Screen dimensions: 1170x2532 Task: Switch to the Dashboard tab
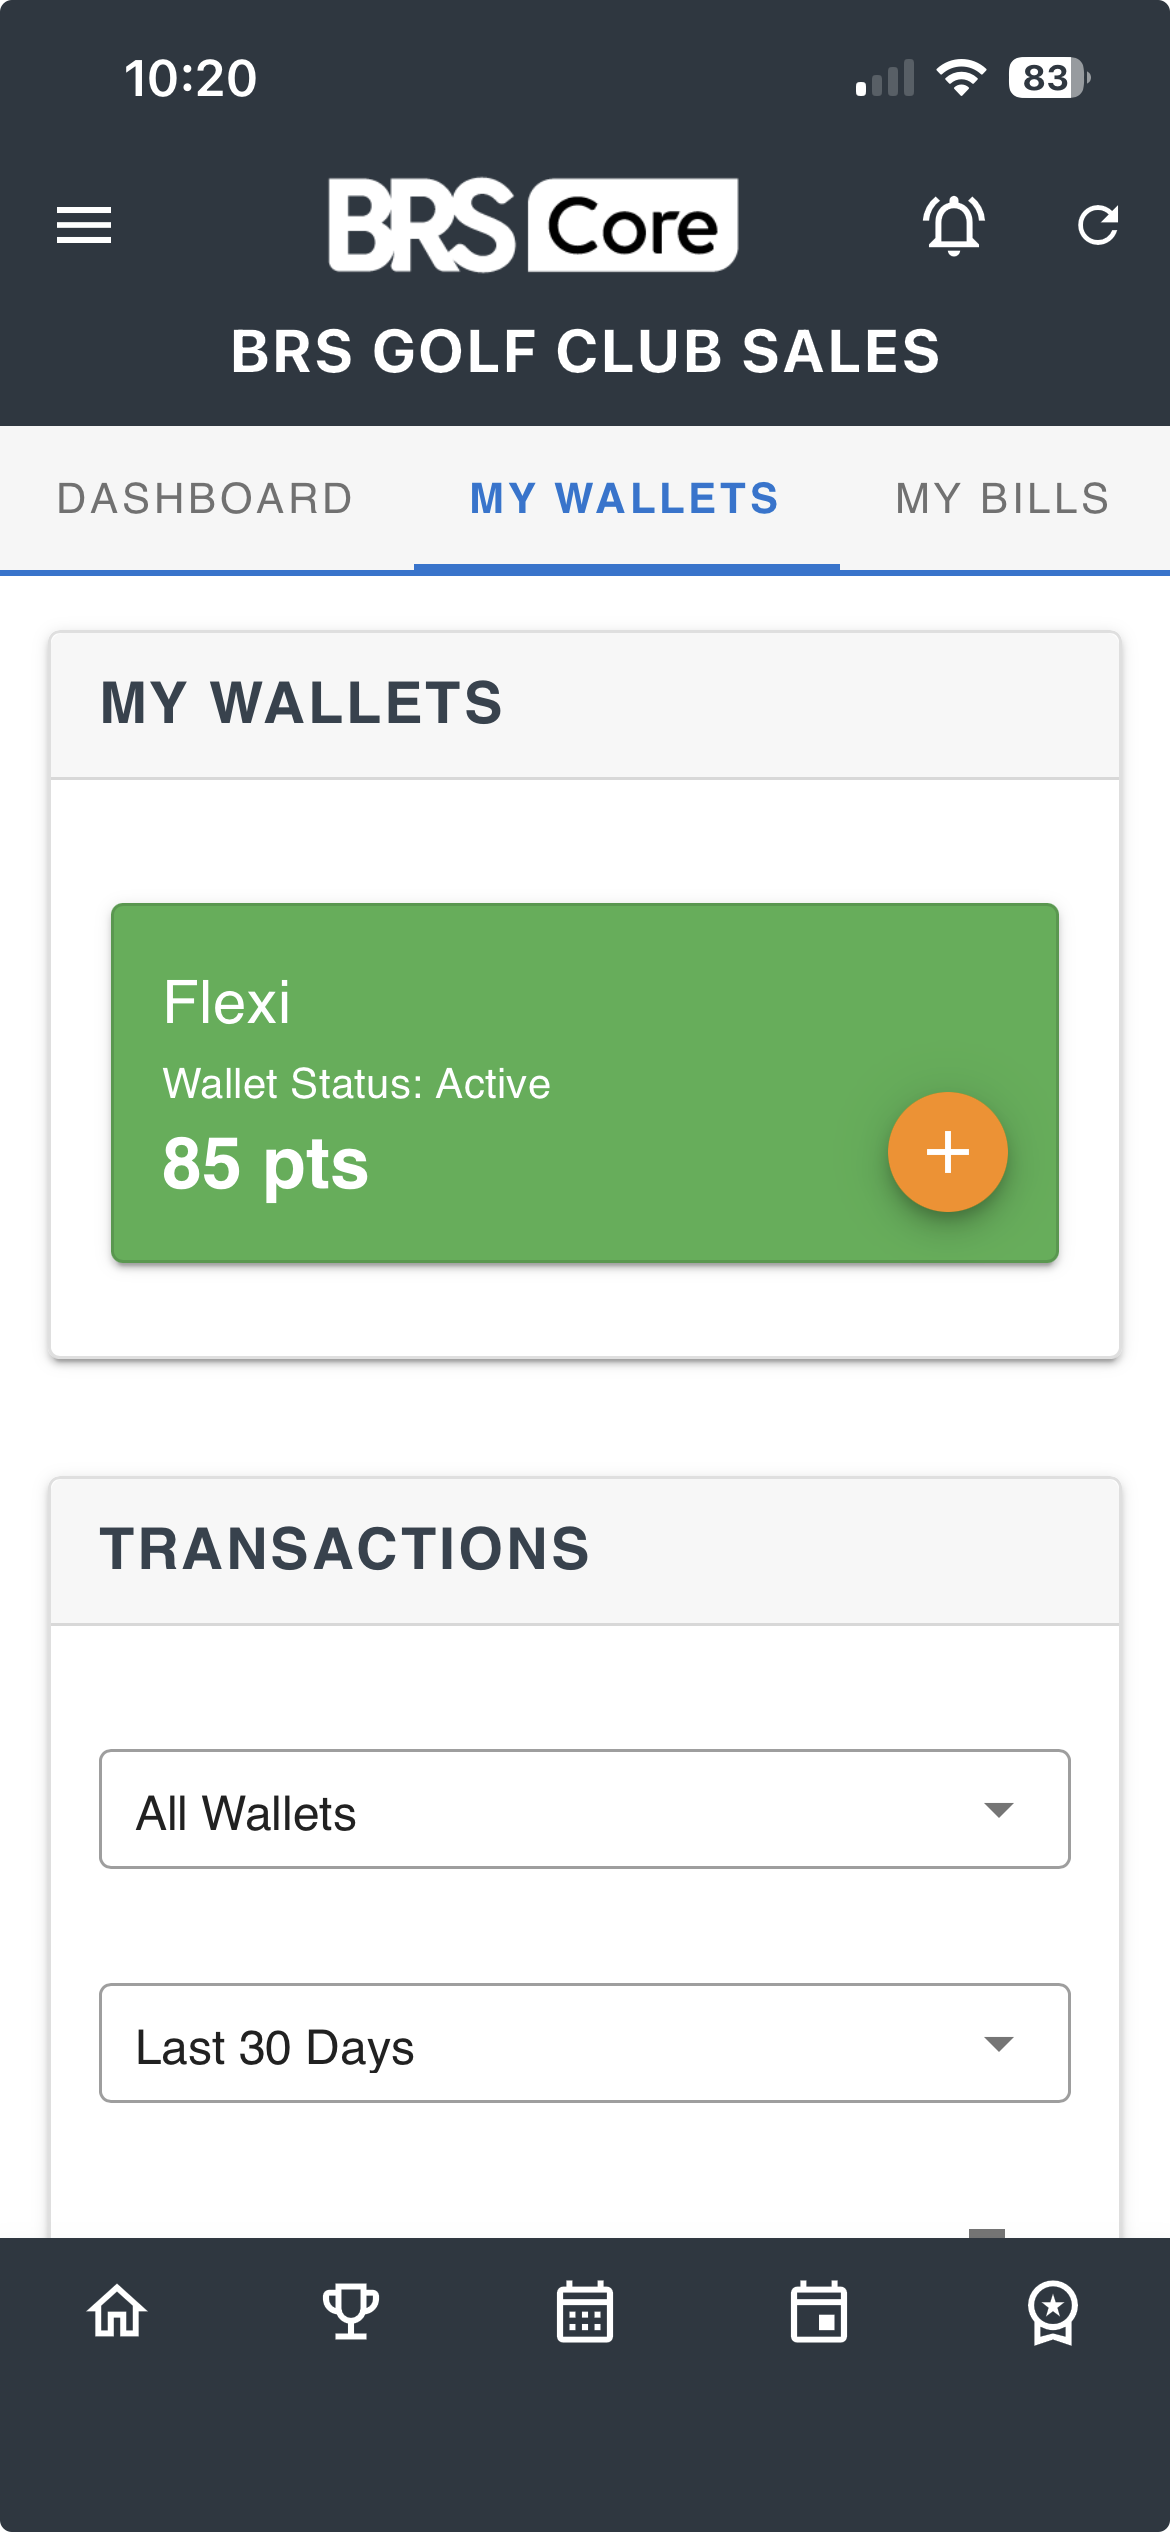click(x=205, y=499)
